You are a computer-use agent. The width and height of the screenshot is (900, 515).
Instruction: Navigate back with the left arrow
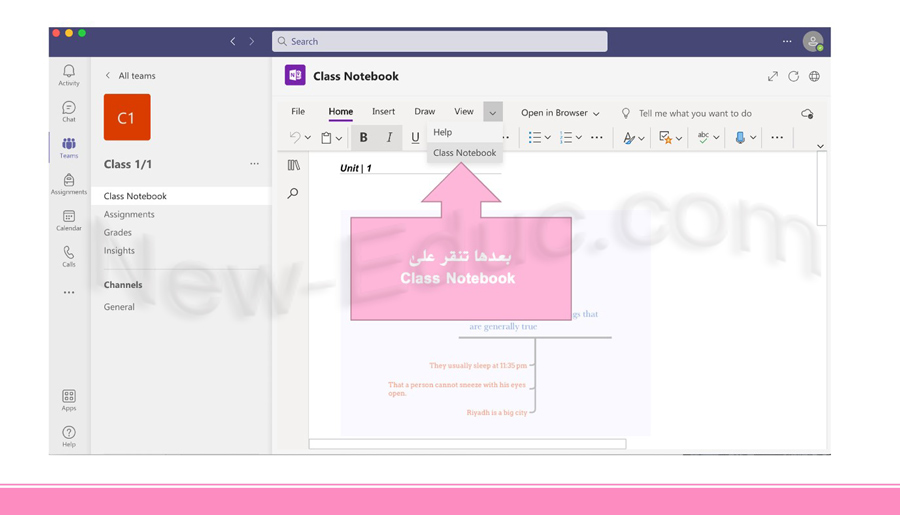click(232, 41)
